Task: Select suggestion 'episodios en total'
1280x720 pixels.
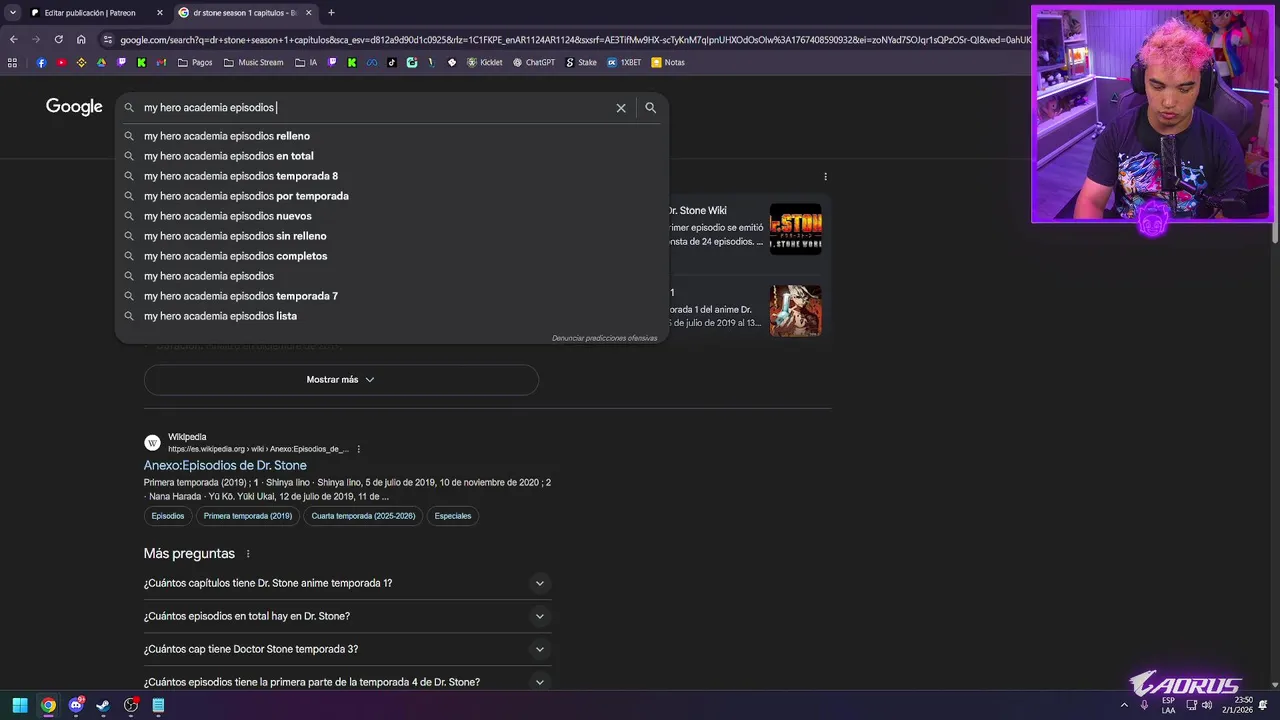Action: coord(391,156)
